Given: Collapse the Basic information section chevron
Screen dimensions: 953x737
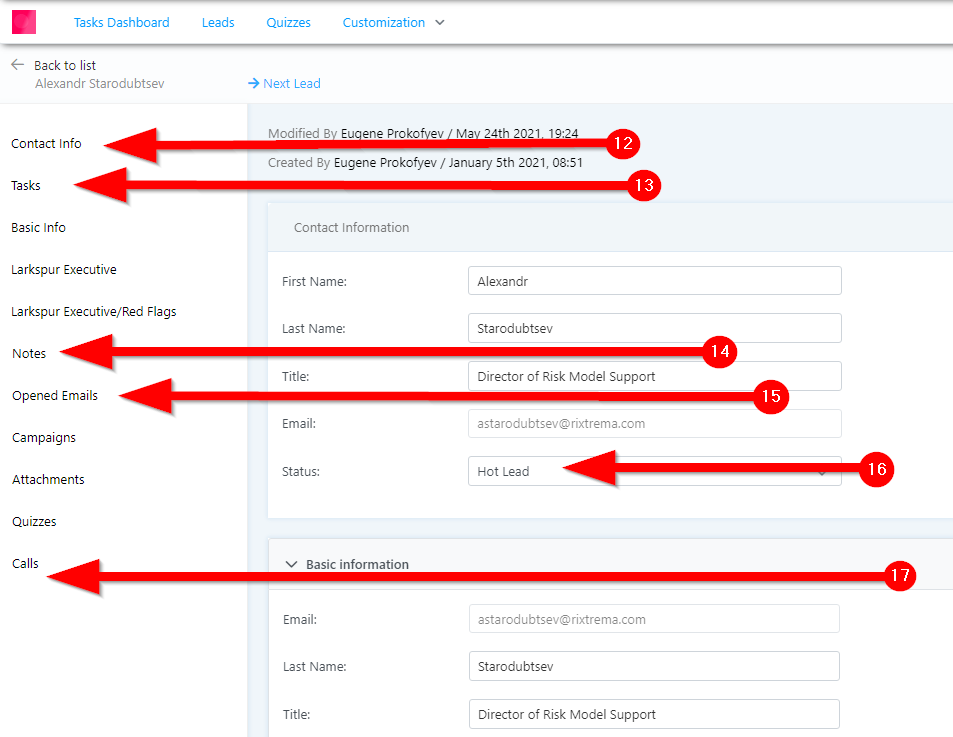Looking at the screenshot, I should point(291,564).
